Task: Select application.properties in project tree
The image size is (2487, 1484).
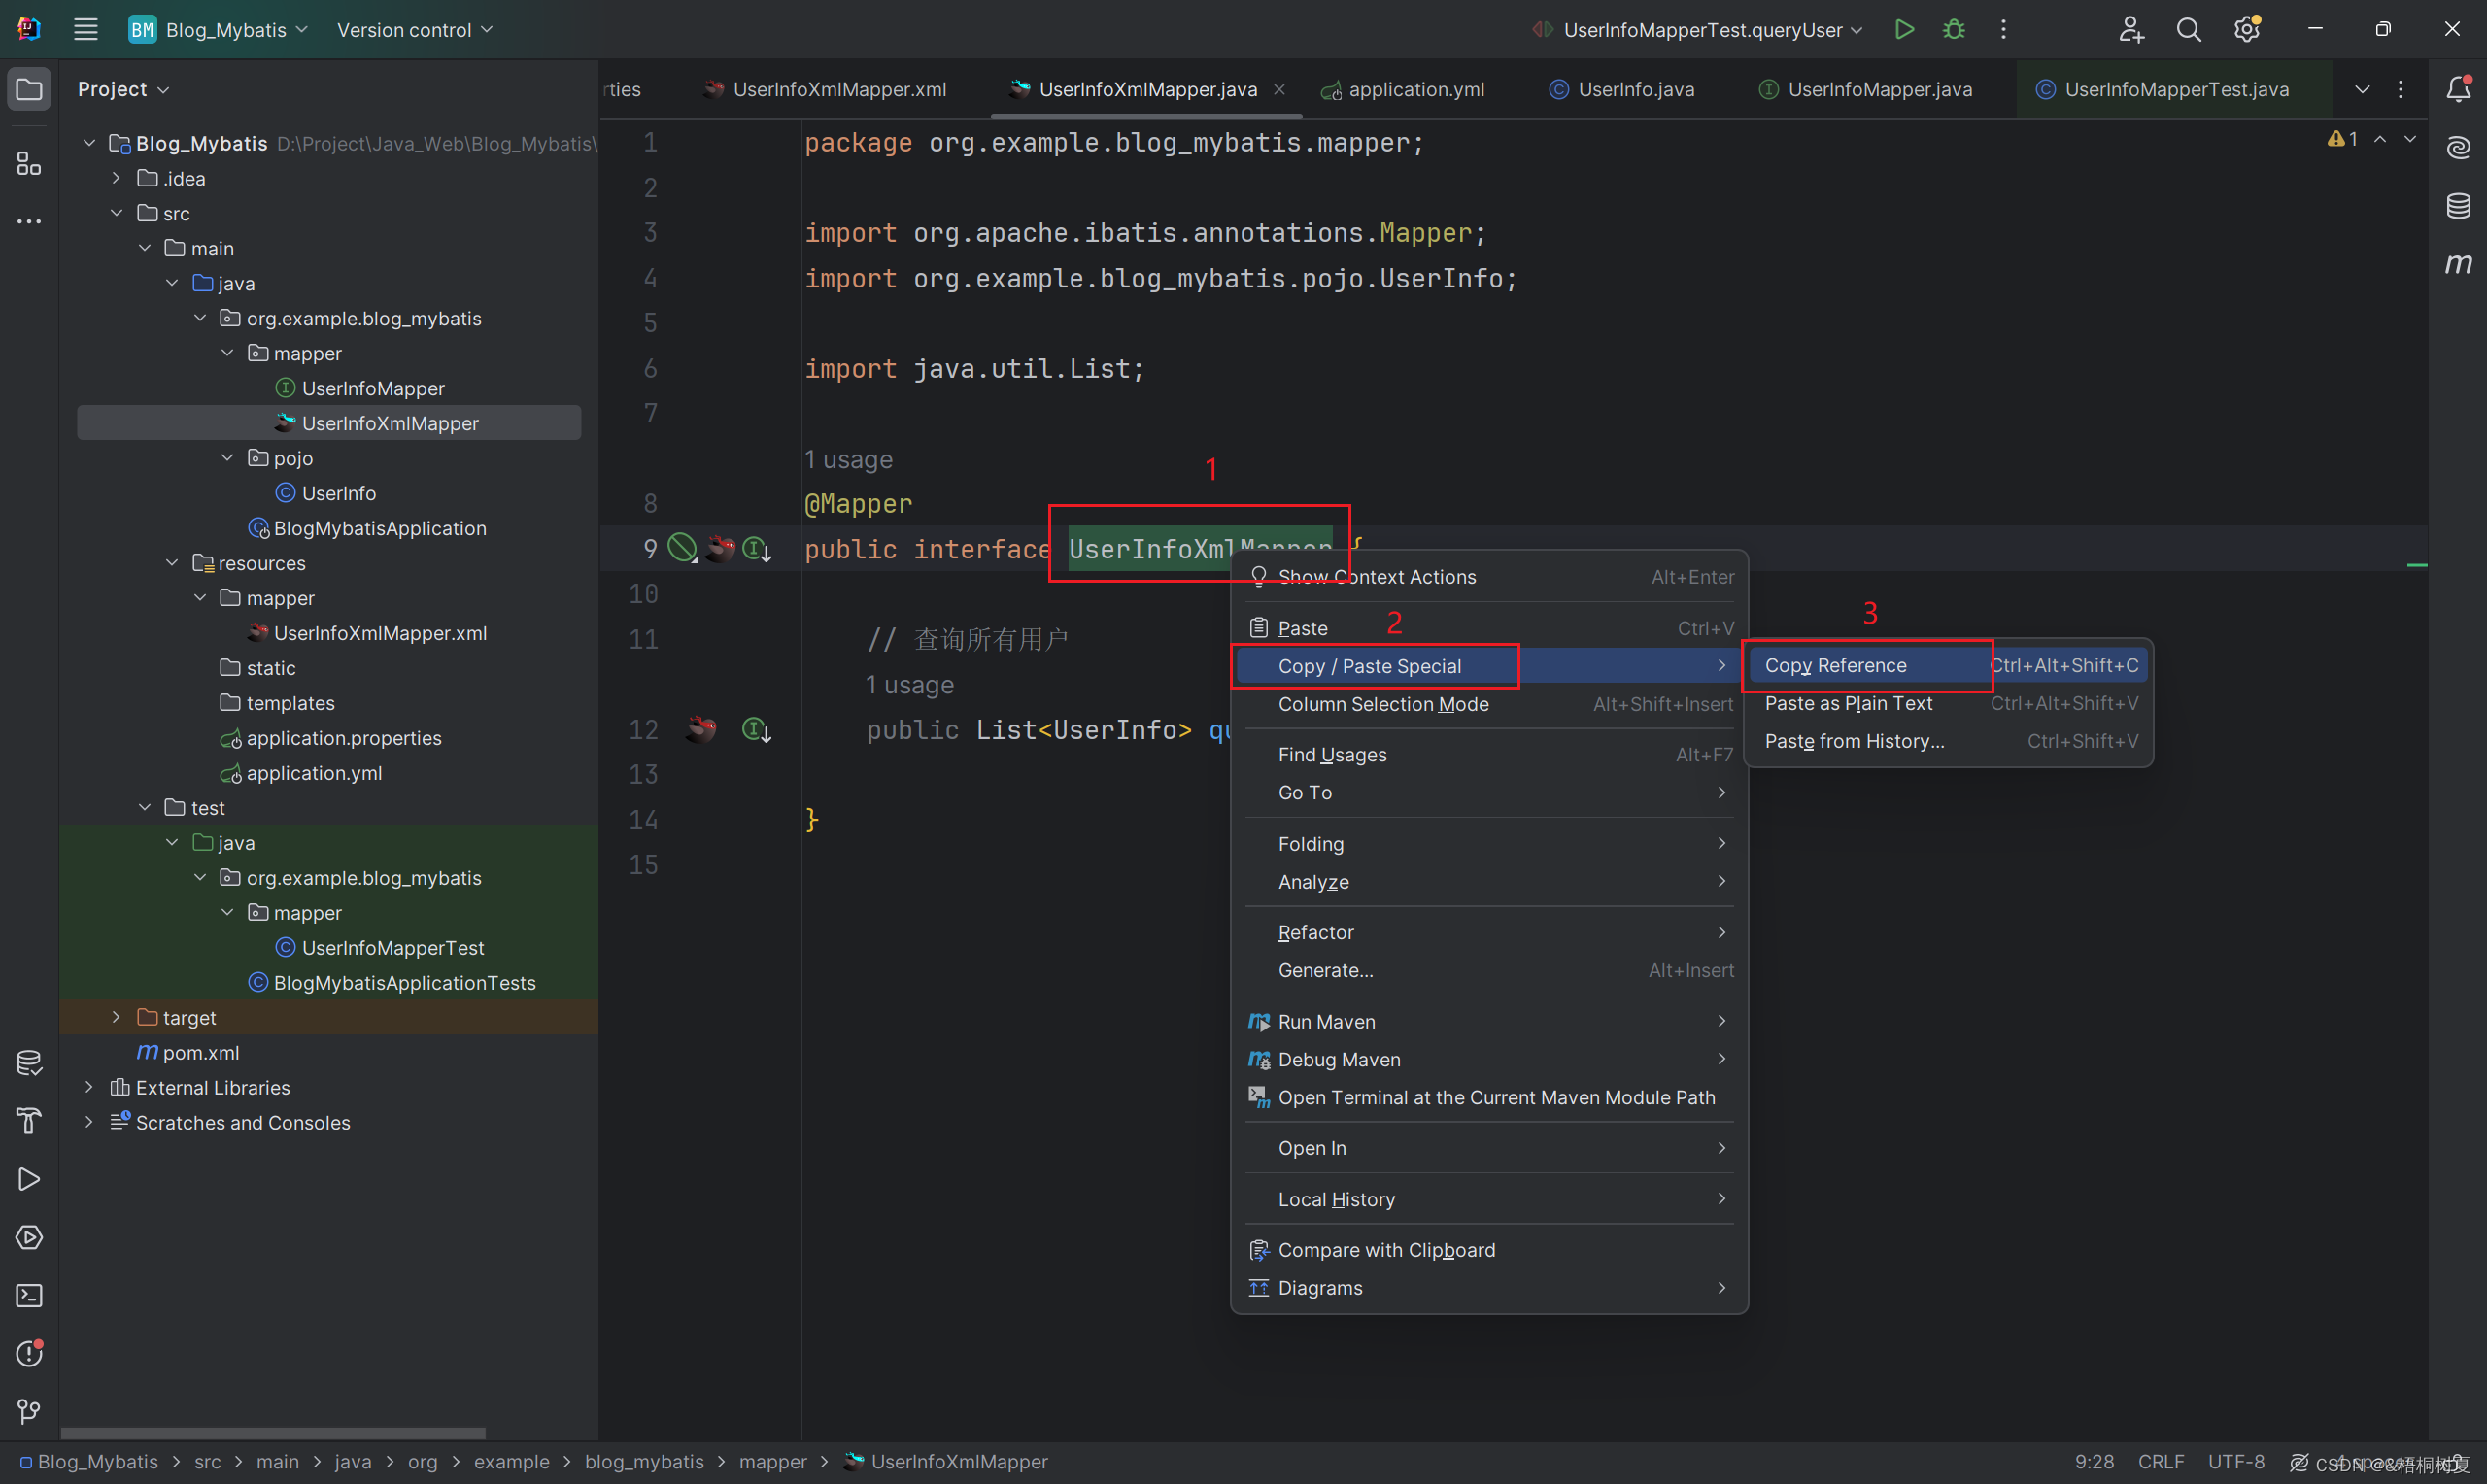Action: click(344, 738)
